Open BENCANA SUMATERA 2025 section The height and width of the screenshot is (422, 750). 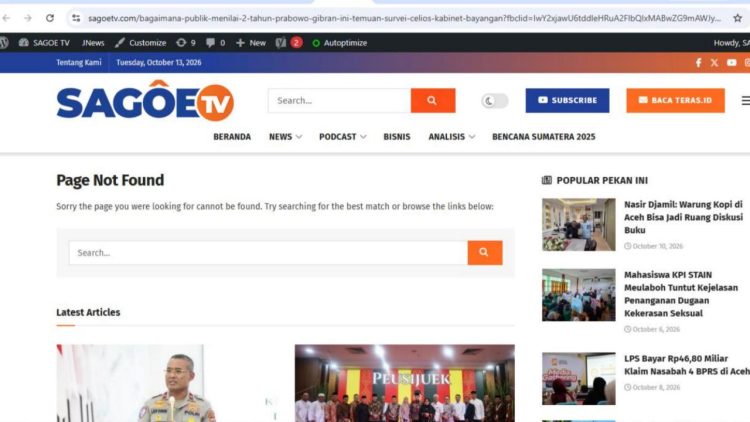tap(544, 137)
